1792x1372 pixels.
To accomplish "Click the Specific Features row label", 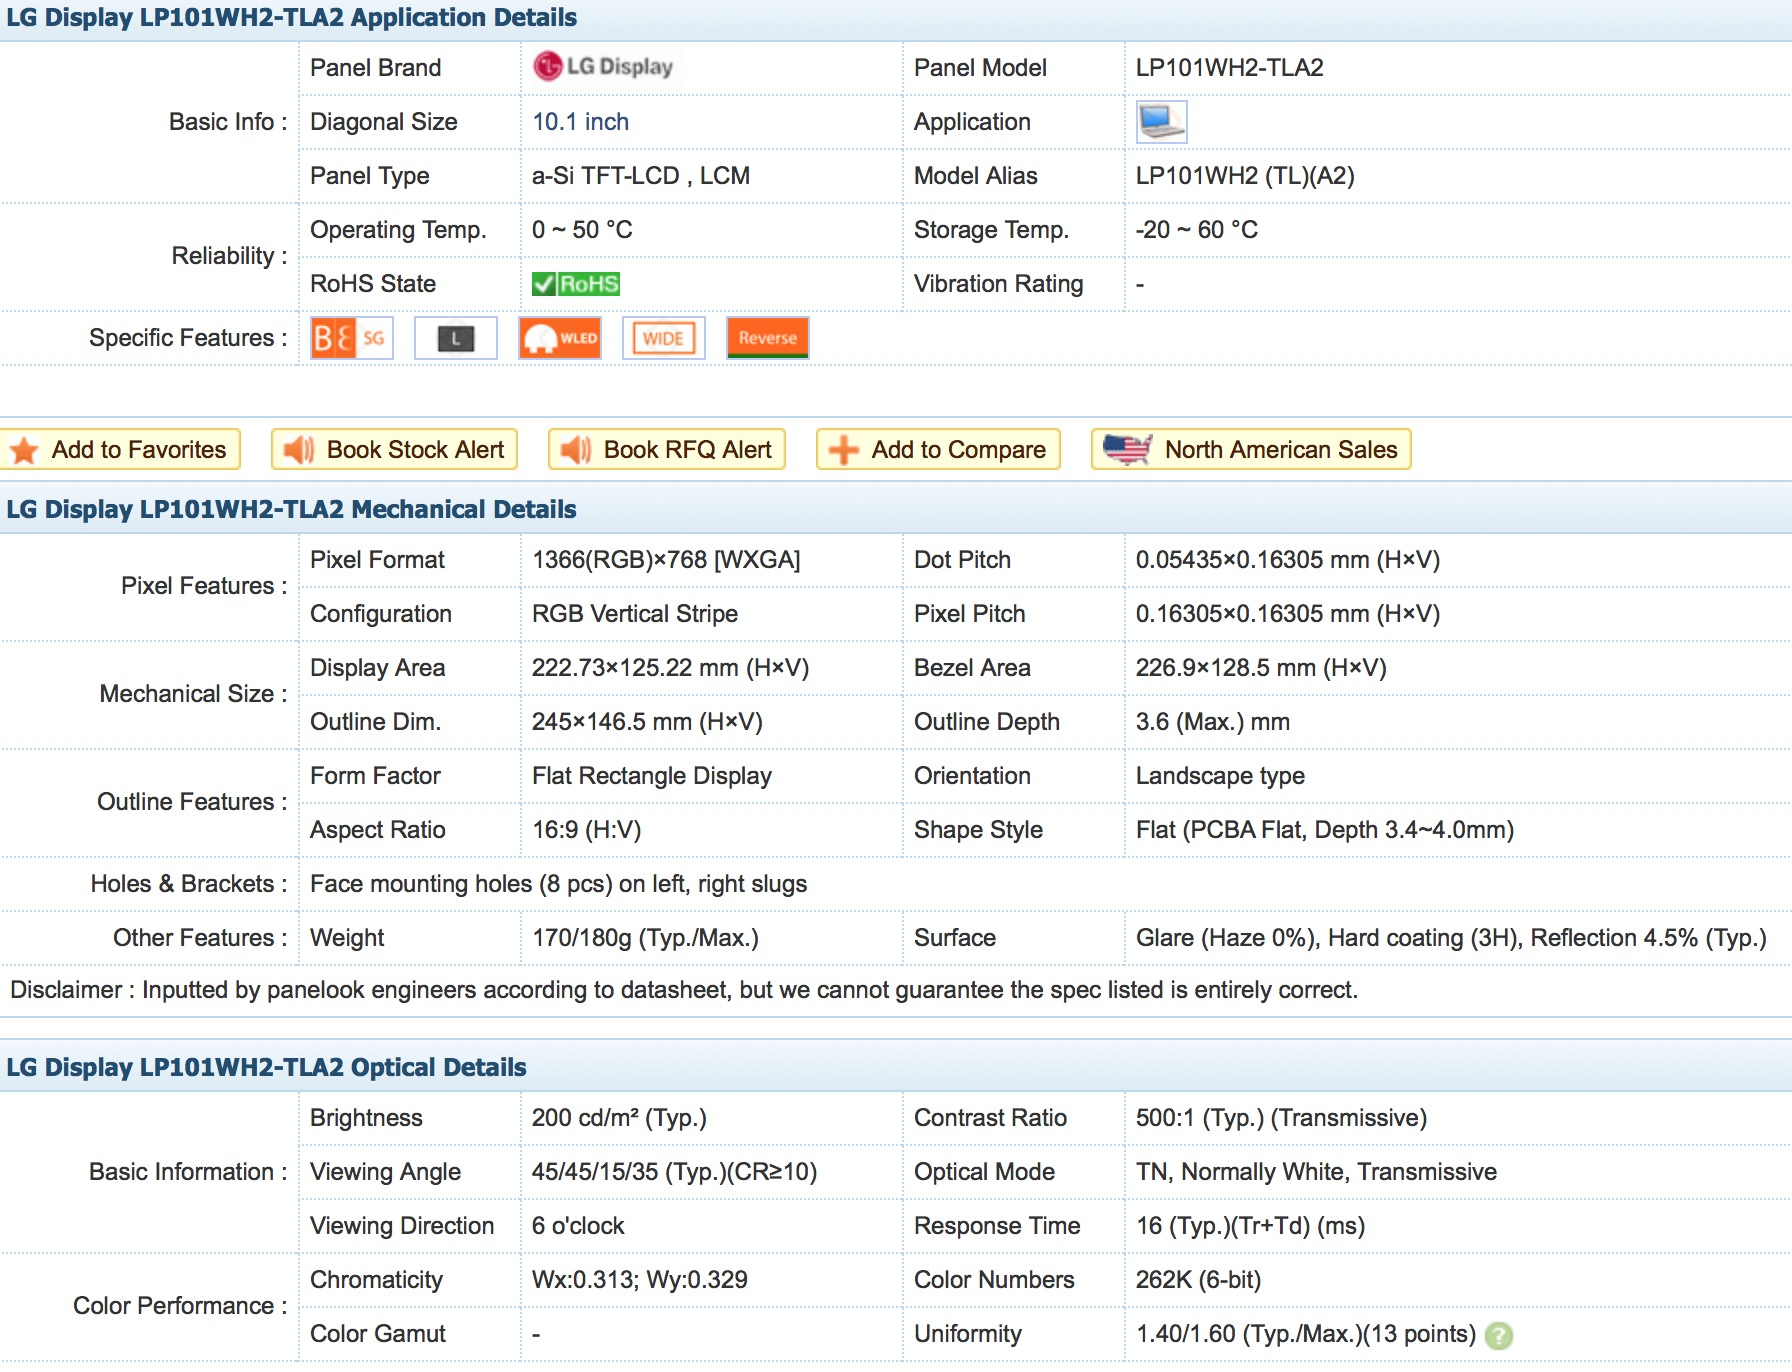I will point(188,338).
